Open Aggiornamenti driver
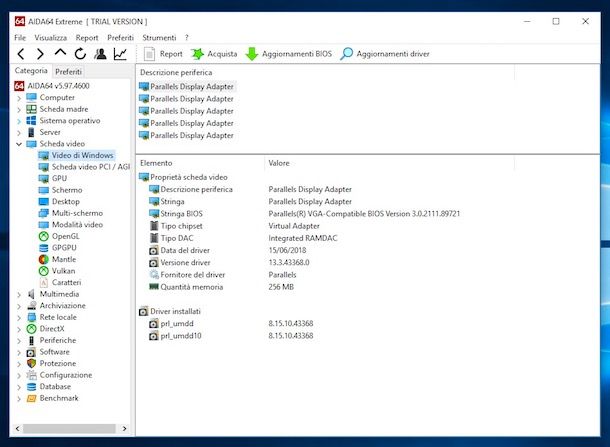 click(x=385, y=54)
